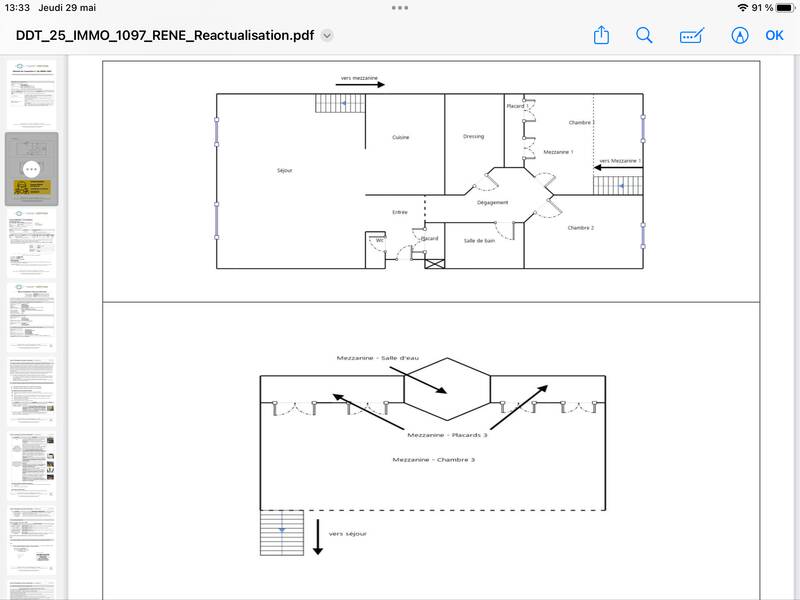Select the 'Chambre 2' label
This screenshot has height=600, width=800.
[x=581, y=228]
